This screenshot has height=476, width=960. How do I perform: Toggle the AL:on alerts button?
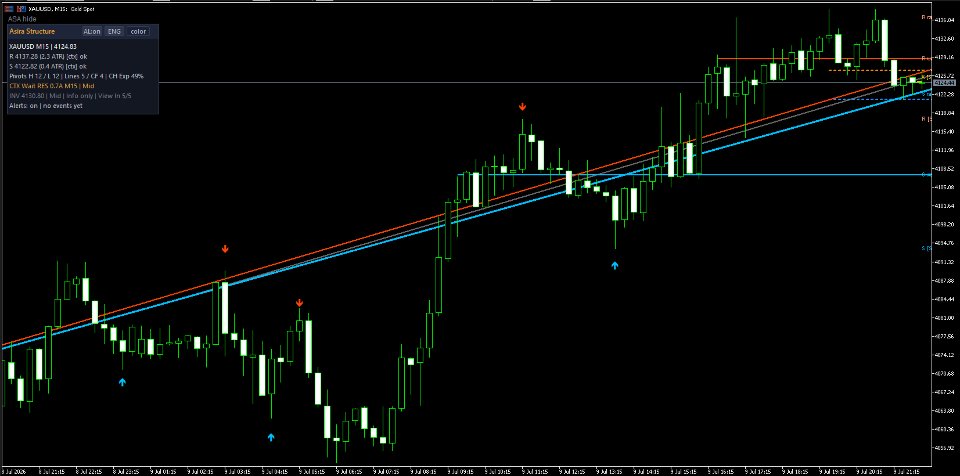(92, 31)
